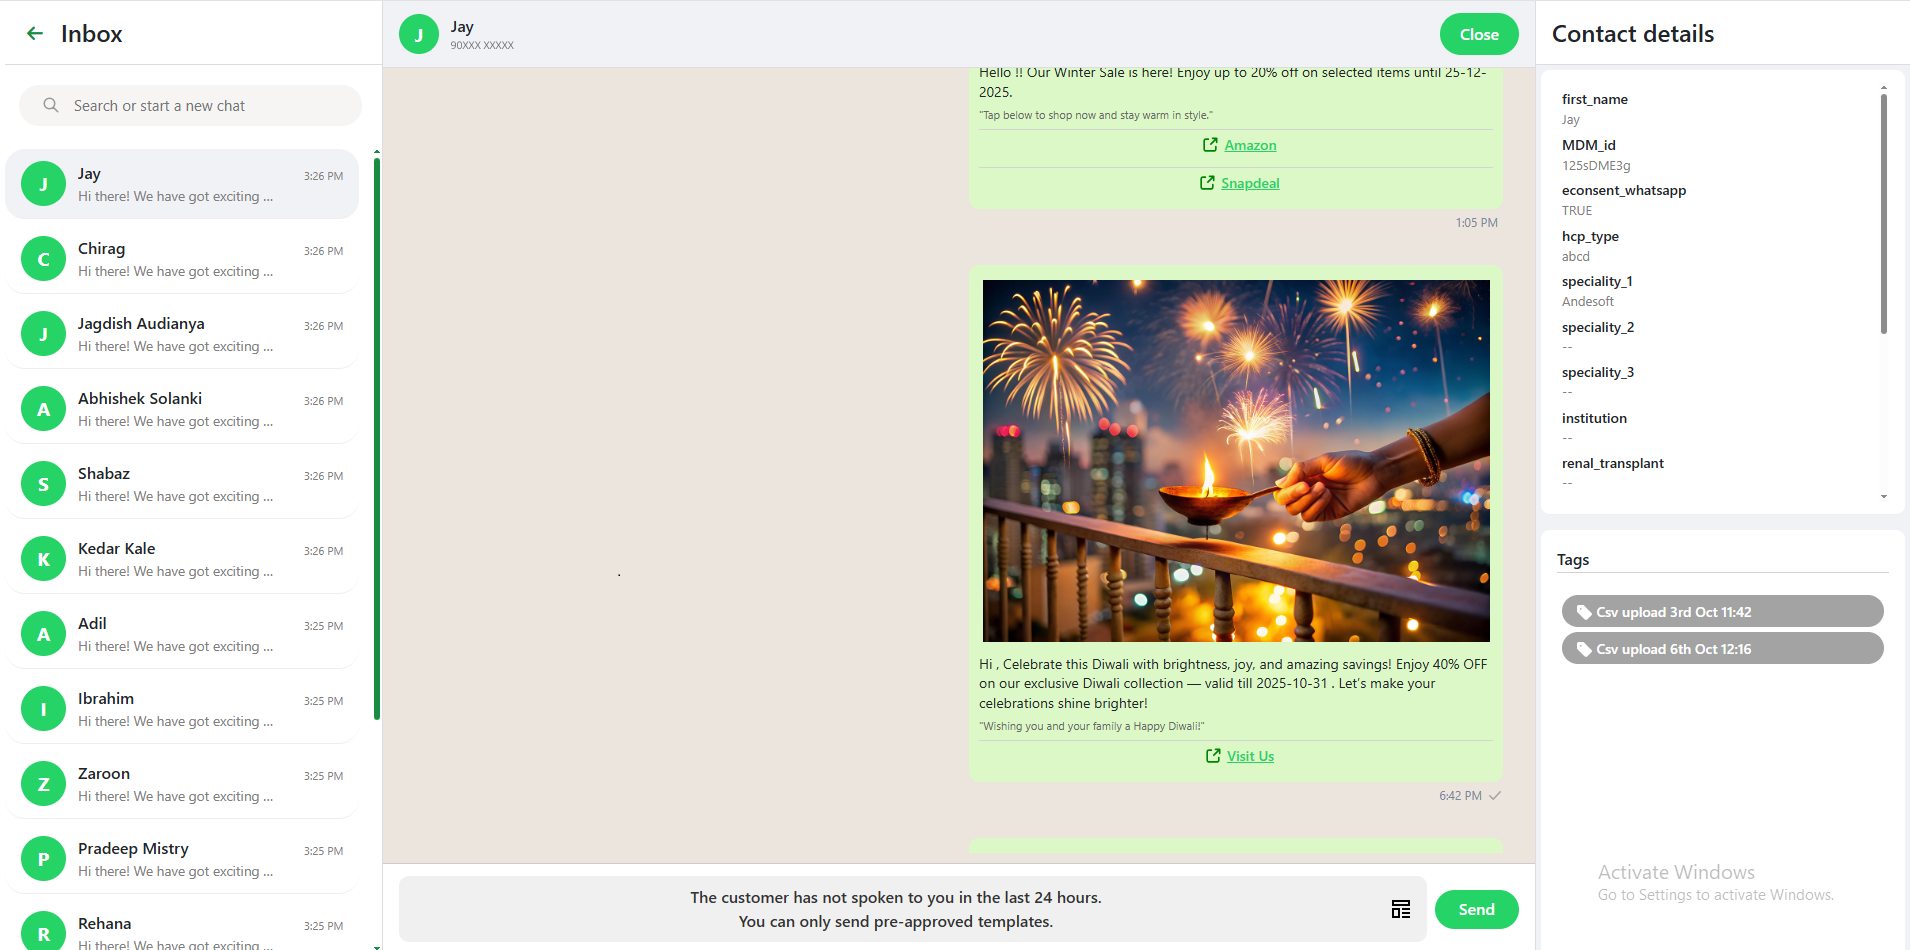Click the back arrow beside Inbox
The width and height of the screenshot is (1910, 950).
pyautogui.click(x=35, y=34)
